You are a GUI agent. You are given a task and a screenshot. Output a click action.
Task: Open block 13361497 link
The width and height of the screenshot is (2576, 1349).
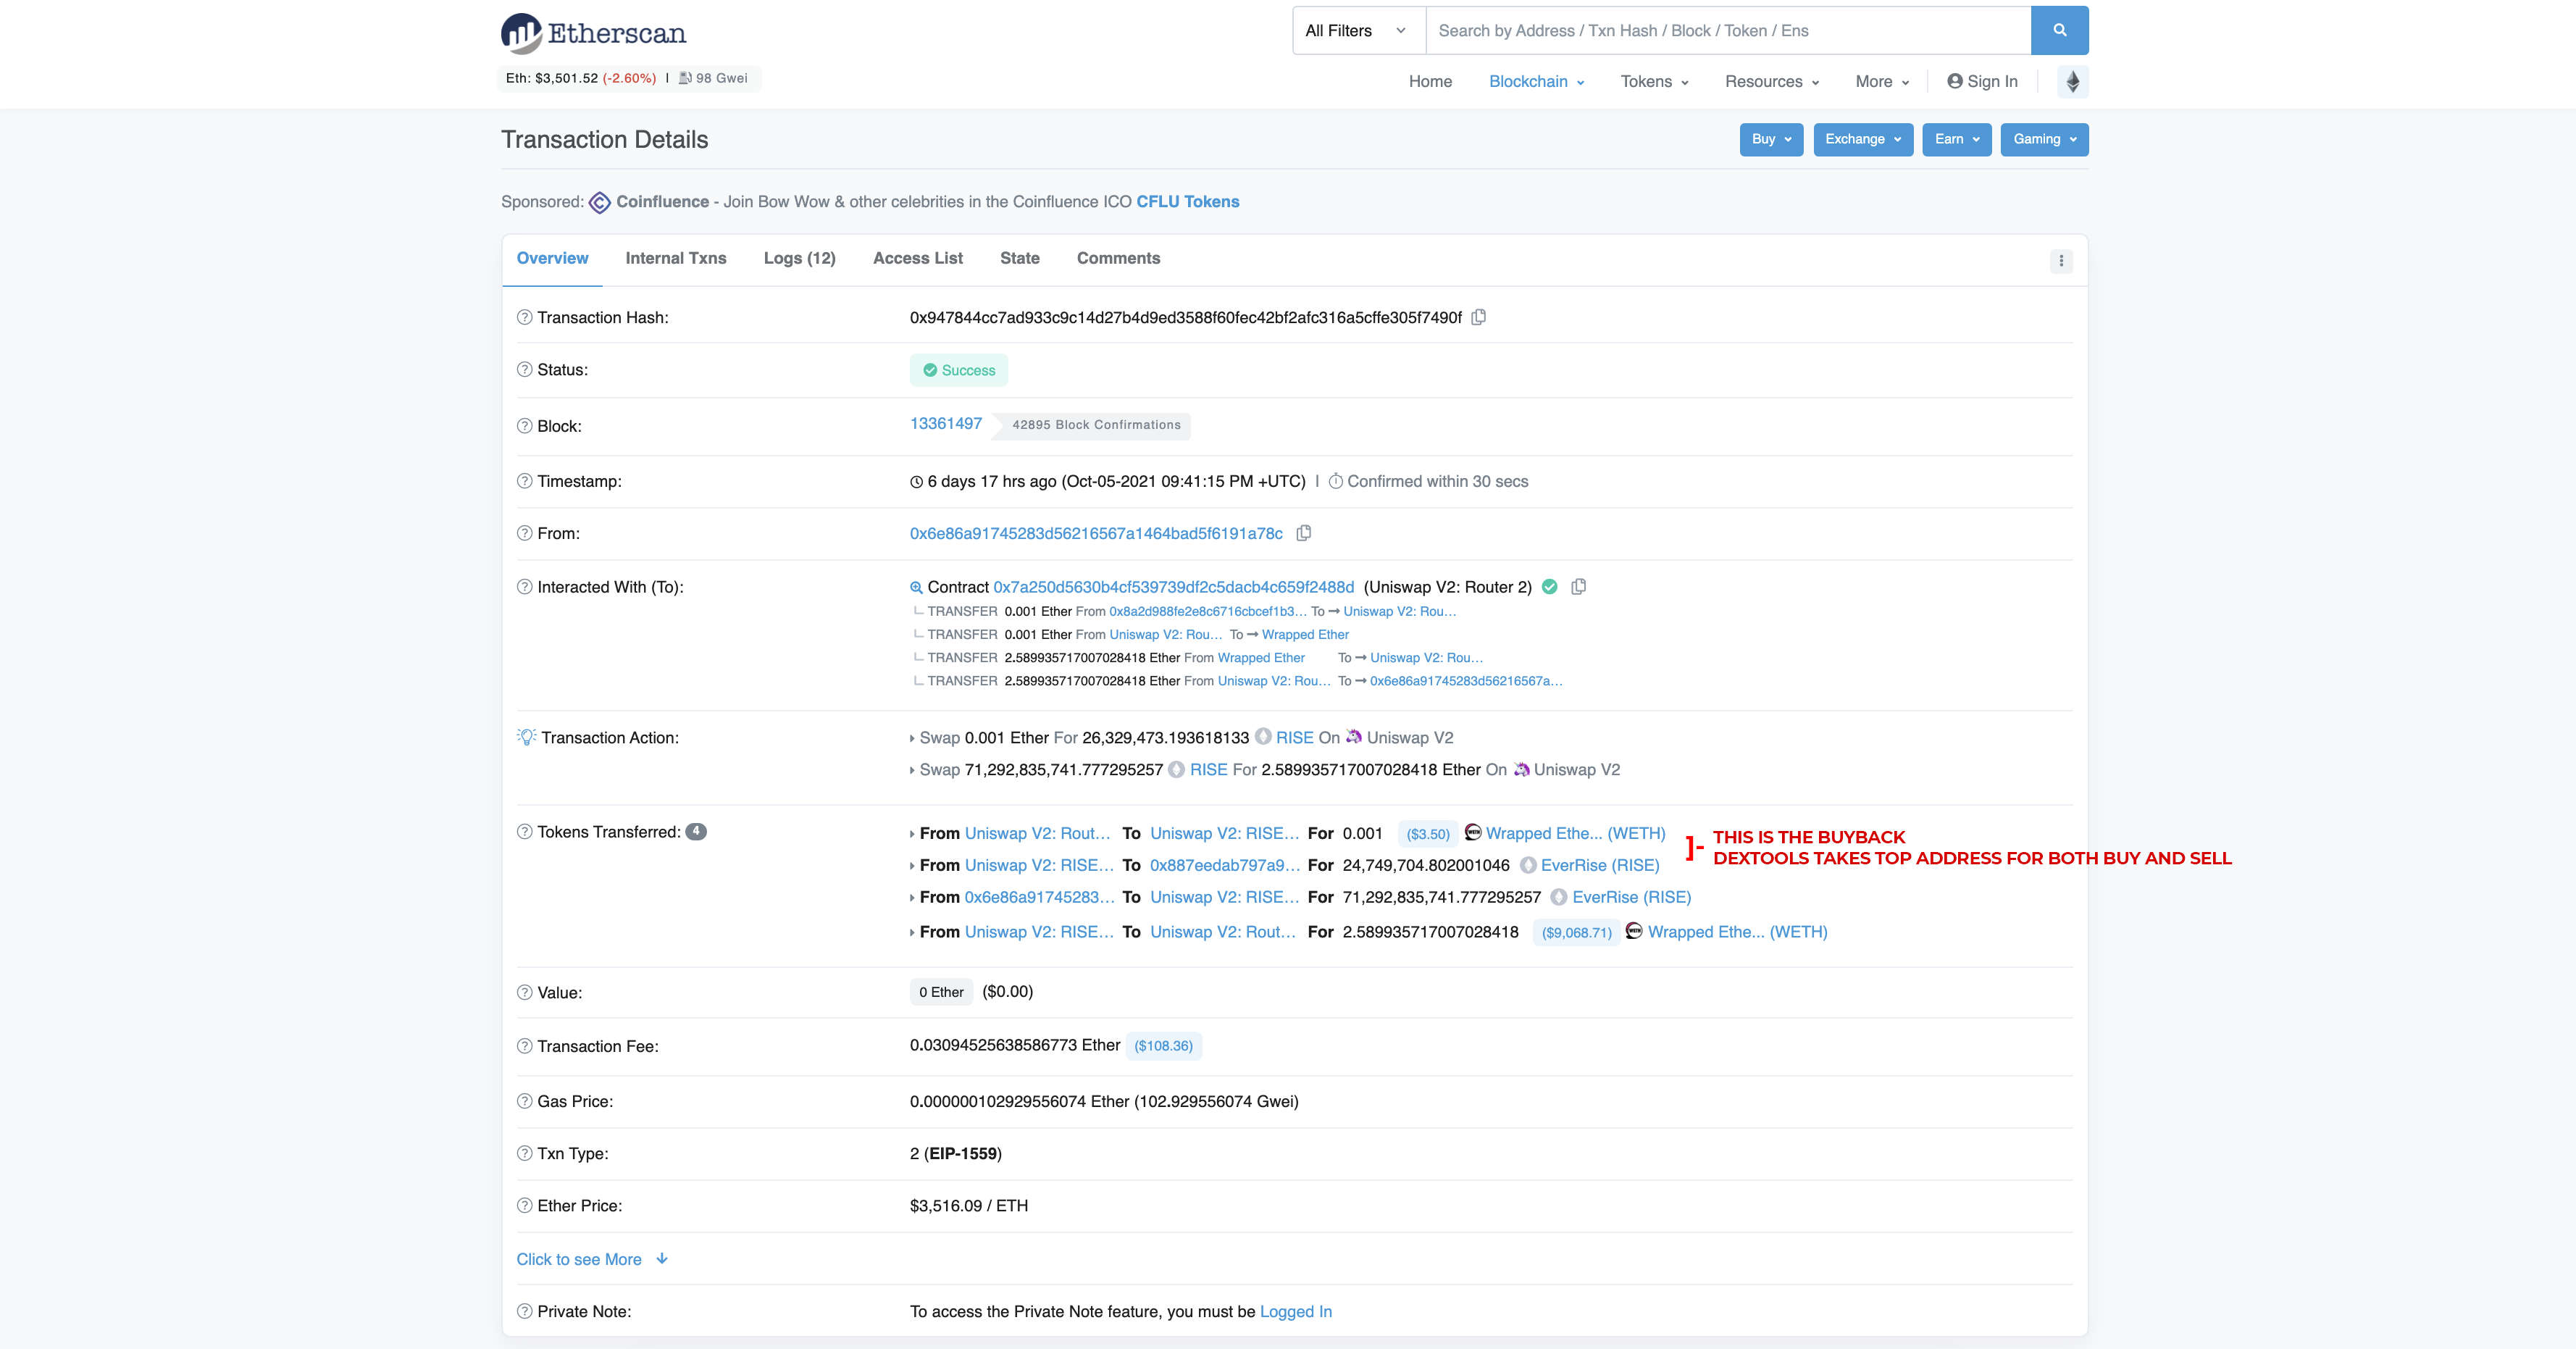[x=945, y=423]
